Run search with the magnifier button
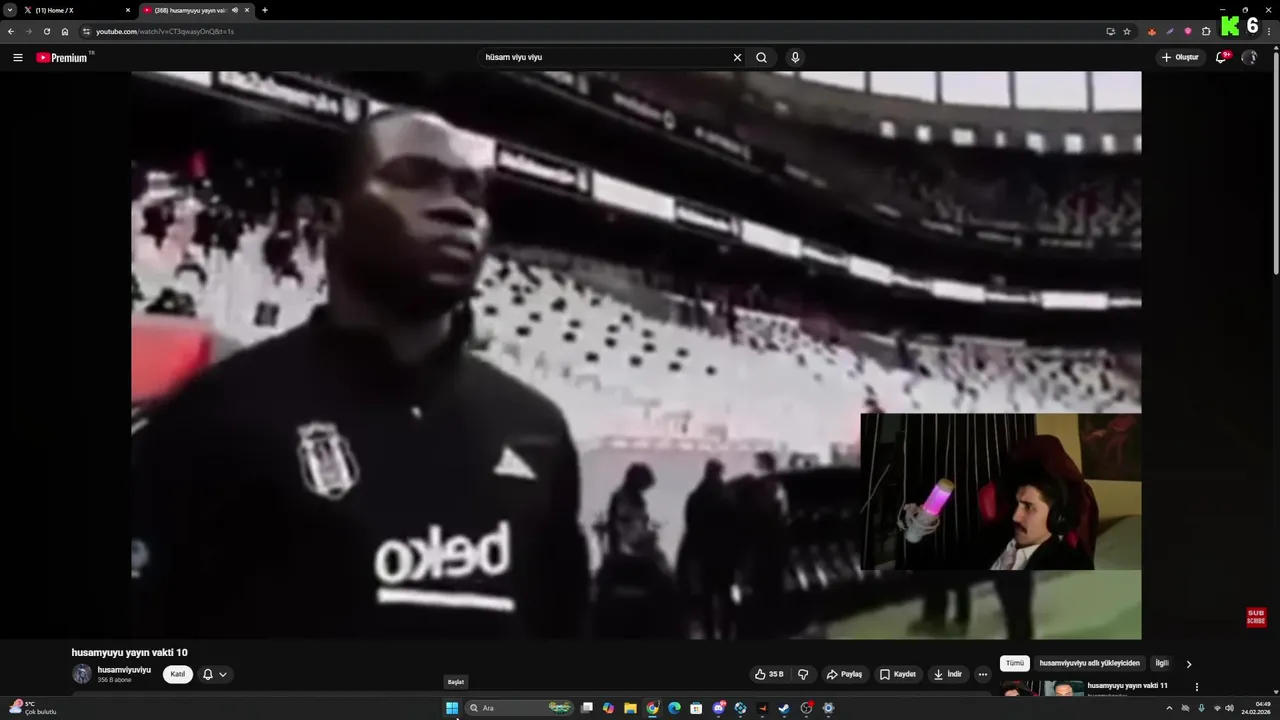The image size is (1280, 720). coord(761,57)
